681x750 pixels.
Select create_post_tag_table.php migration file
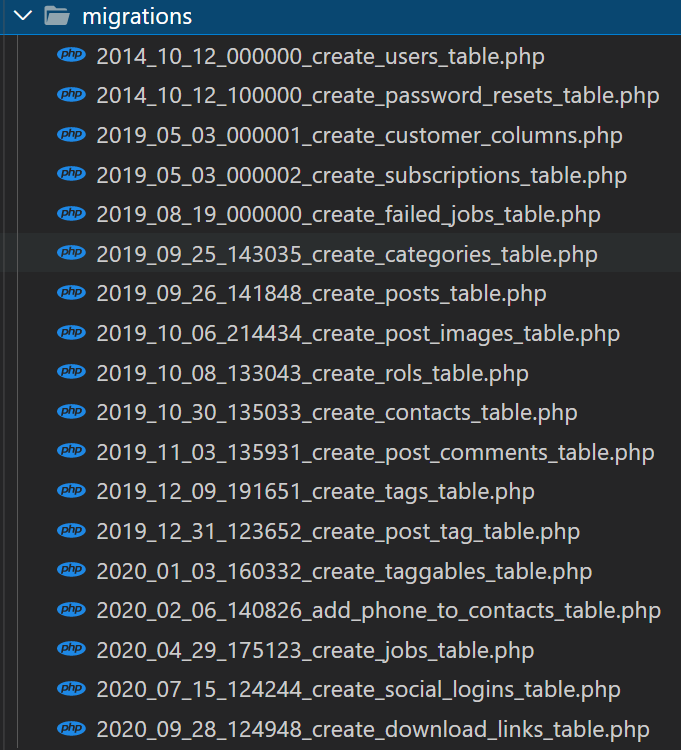pos(338,531)
